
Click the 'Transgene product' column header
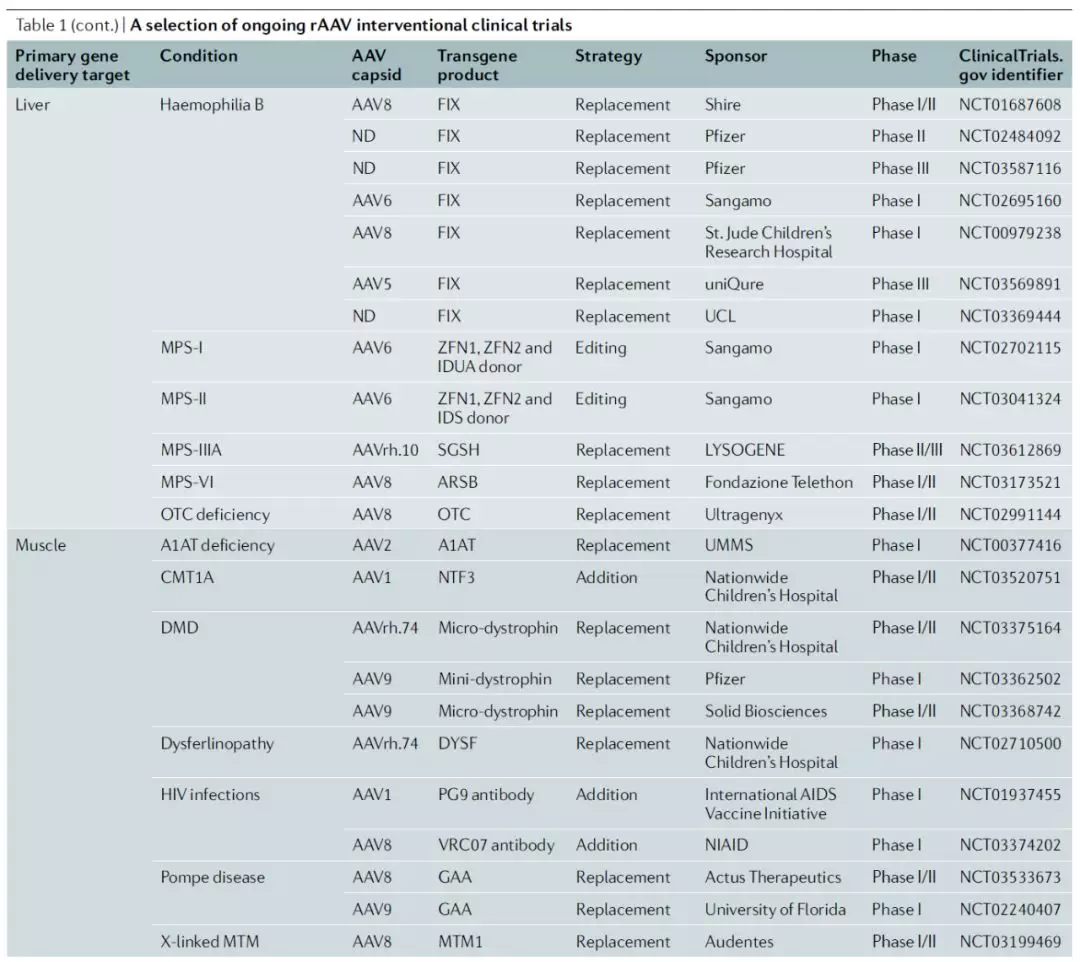(477, 66)
